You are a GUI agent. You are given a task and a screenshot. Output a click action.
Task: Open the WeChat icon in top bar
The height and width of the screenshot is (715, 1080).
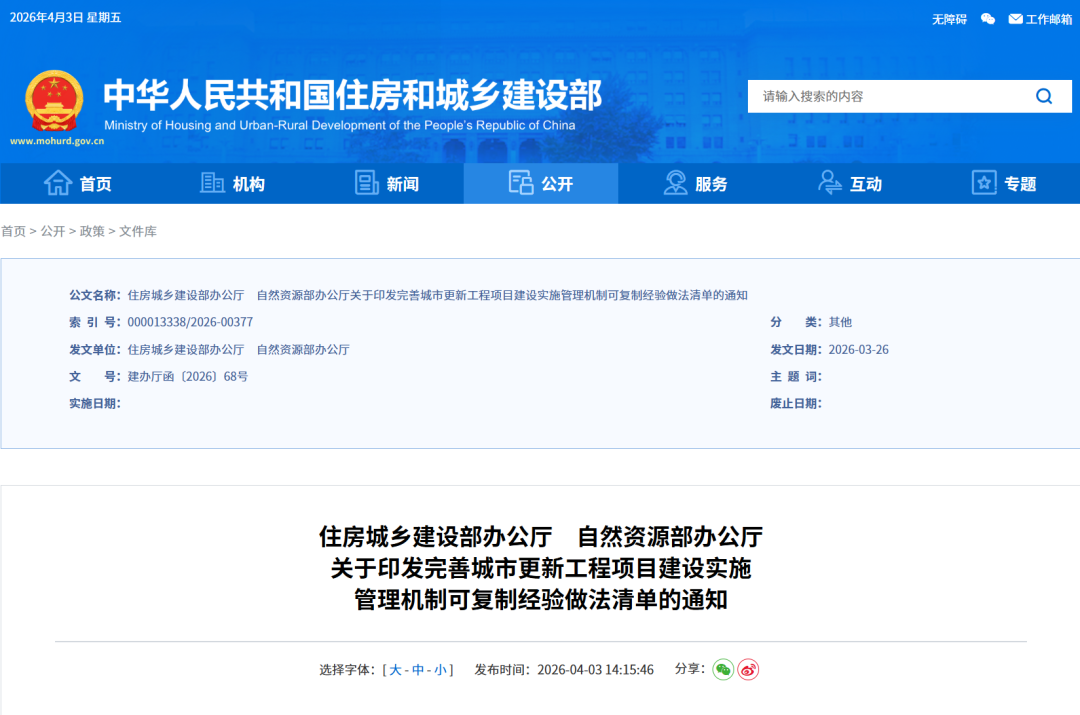988,19
